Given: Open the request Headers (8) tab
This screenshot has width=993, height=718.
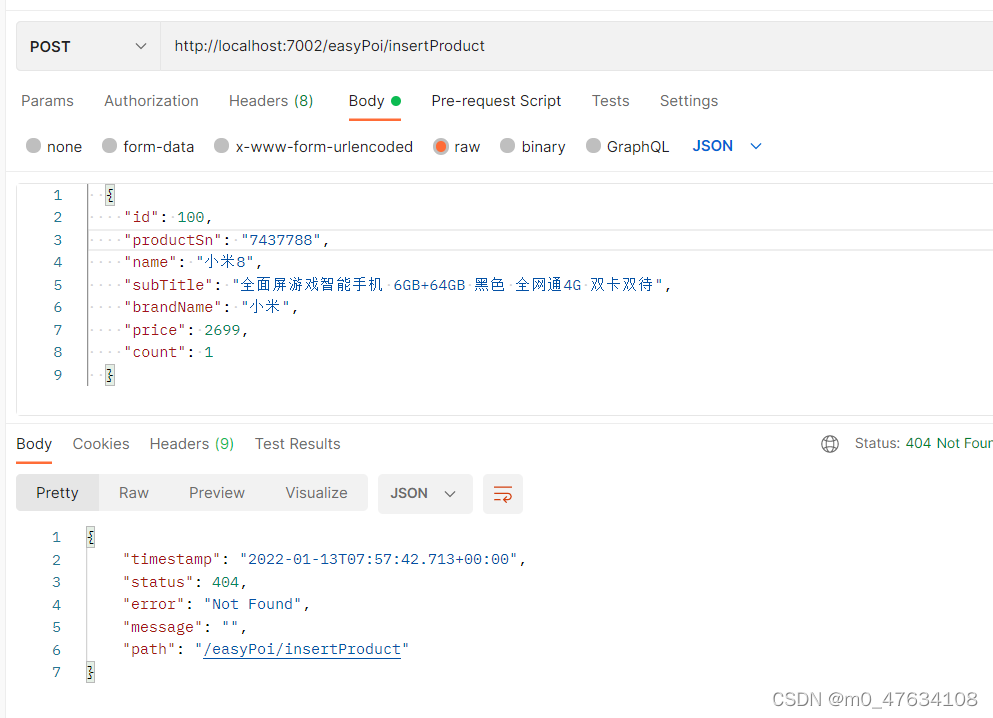Looking at the screenshot, I should pyautogui.click(x=271, y=101).
